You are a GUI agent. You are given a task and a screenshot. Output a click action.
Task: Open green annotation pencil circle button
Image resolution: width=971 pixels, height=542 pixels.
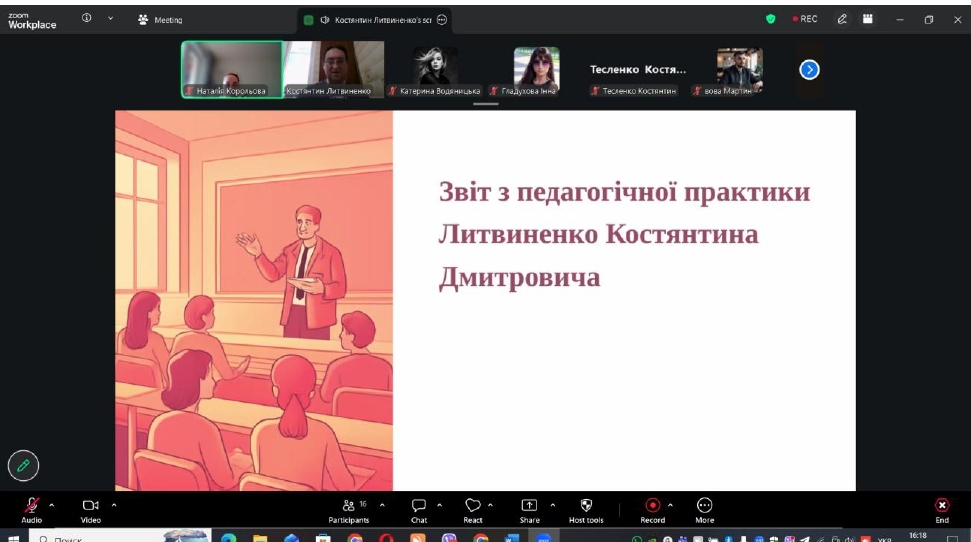[x=24, y=465]
